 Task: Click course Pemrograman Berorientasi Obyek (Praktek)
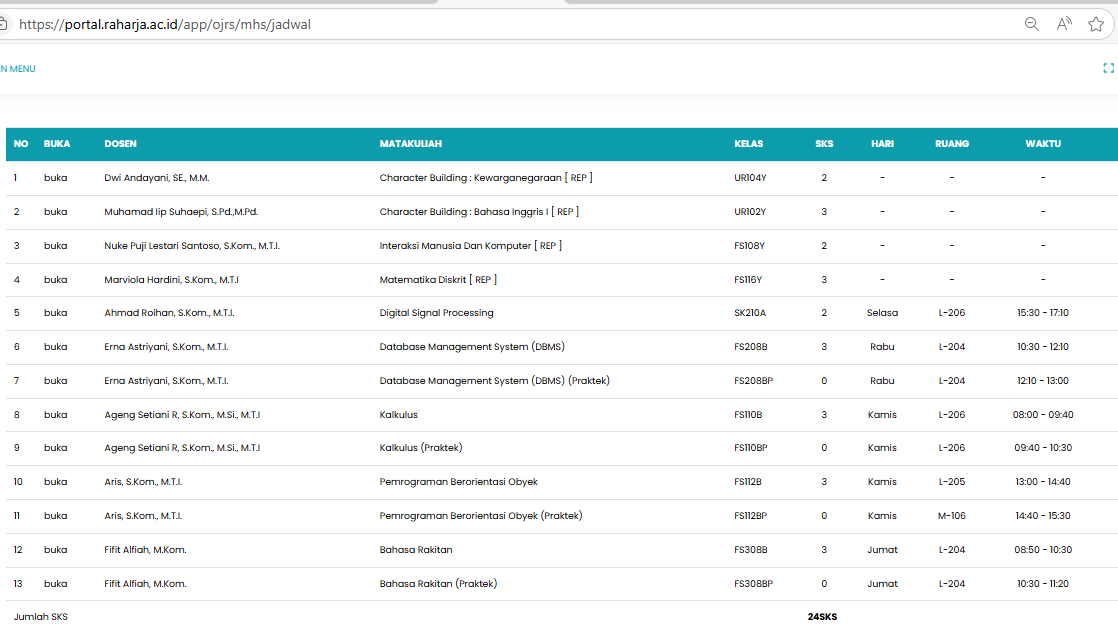click(481, 515)
